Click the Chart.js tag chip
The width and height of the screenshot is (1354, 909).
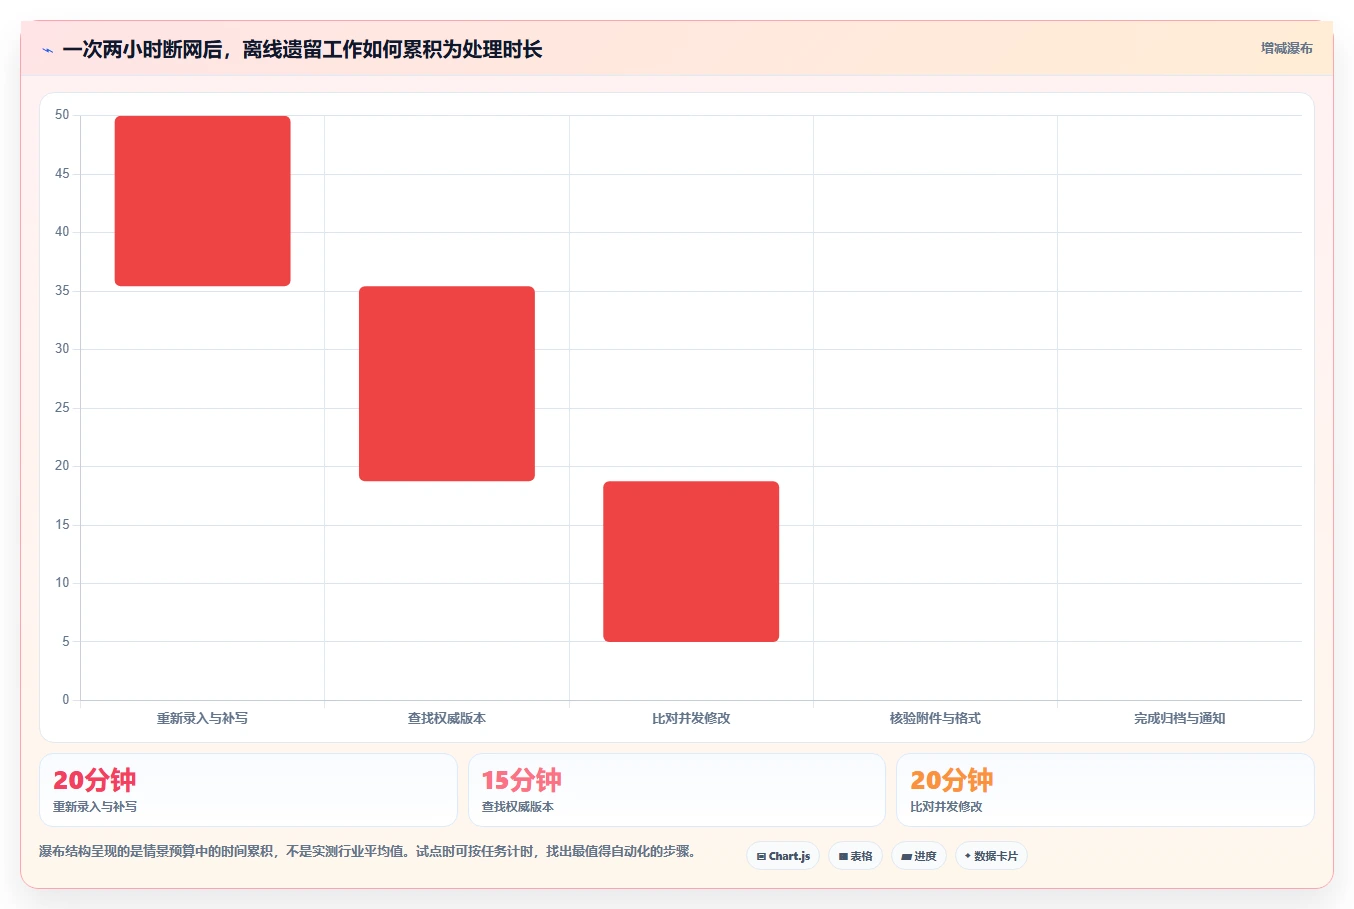point(783,856)
